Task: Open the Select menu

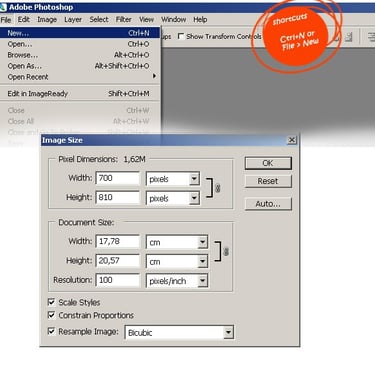Action: point(99,20)
